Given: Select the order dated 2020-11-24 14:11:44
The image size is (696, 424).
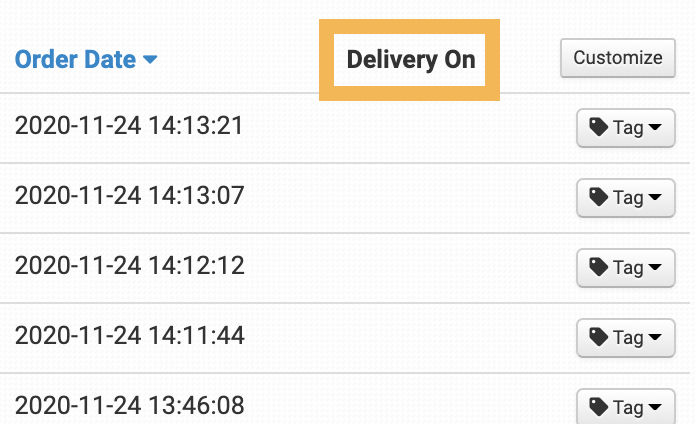Looking at the screenshot, I should 129,335.
